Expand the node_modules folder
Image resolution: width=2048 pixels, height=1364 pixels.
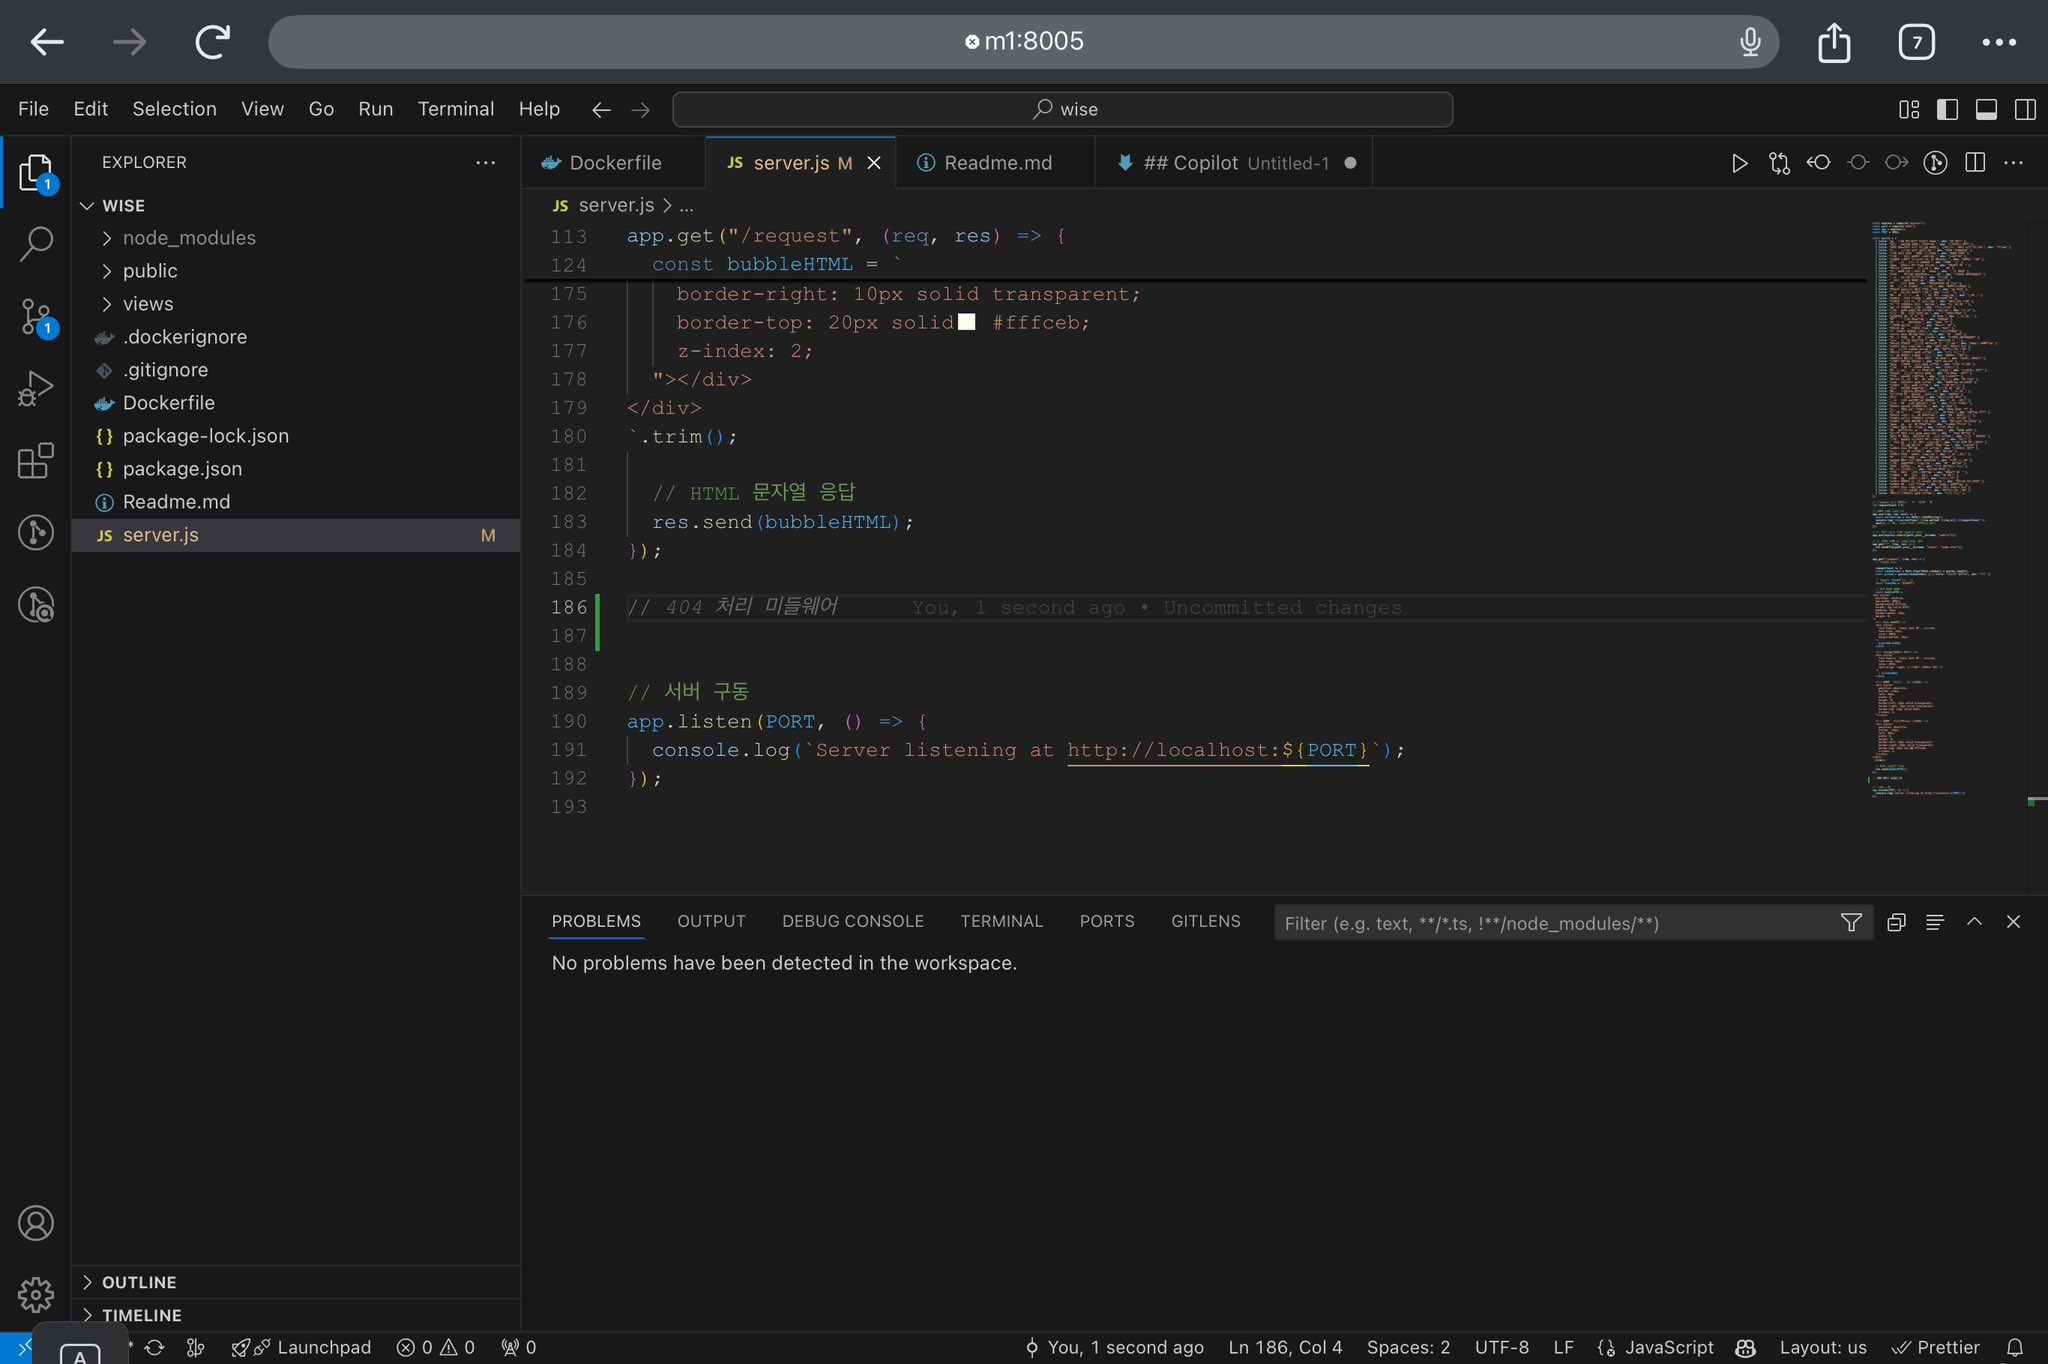click(189, 238)
